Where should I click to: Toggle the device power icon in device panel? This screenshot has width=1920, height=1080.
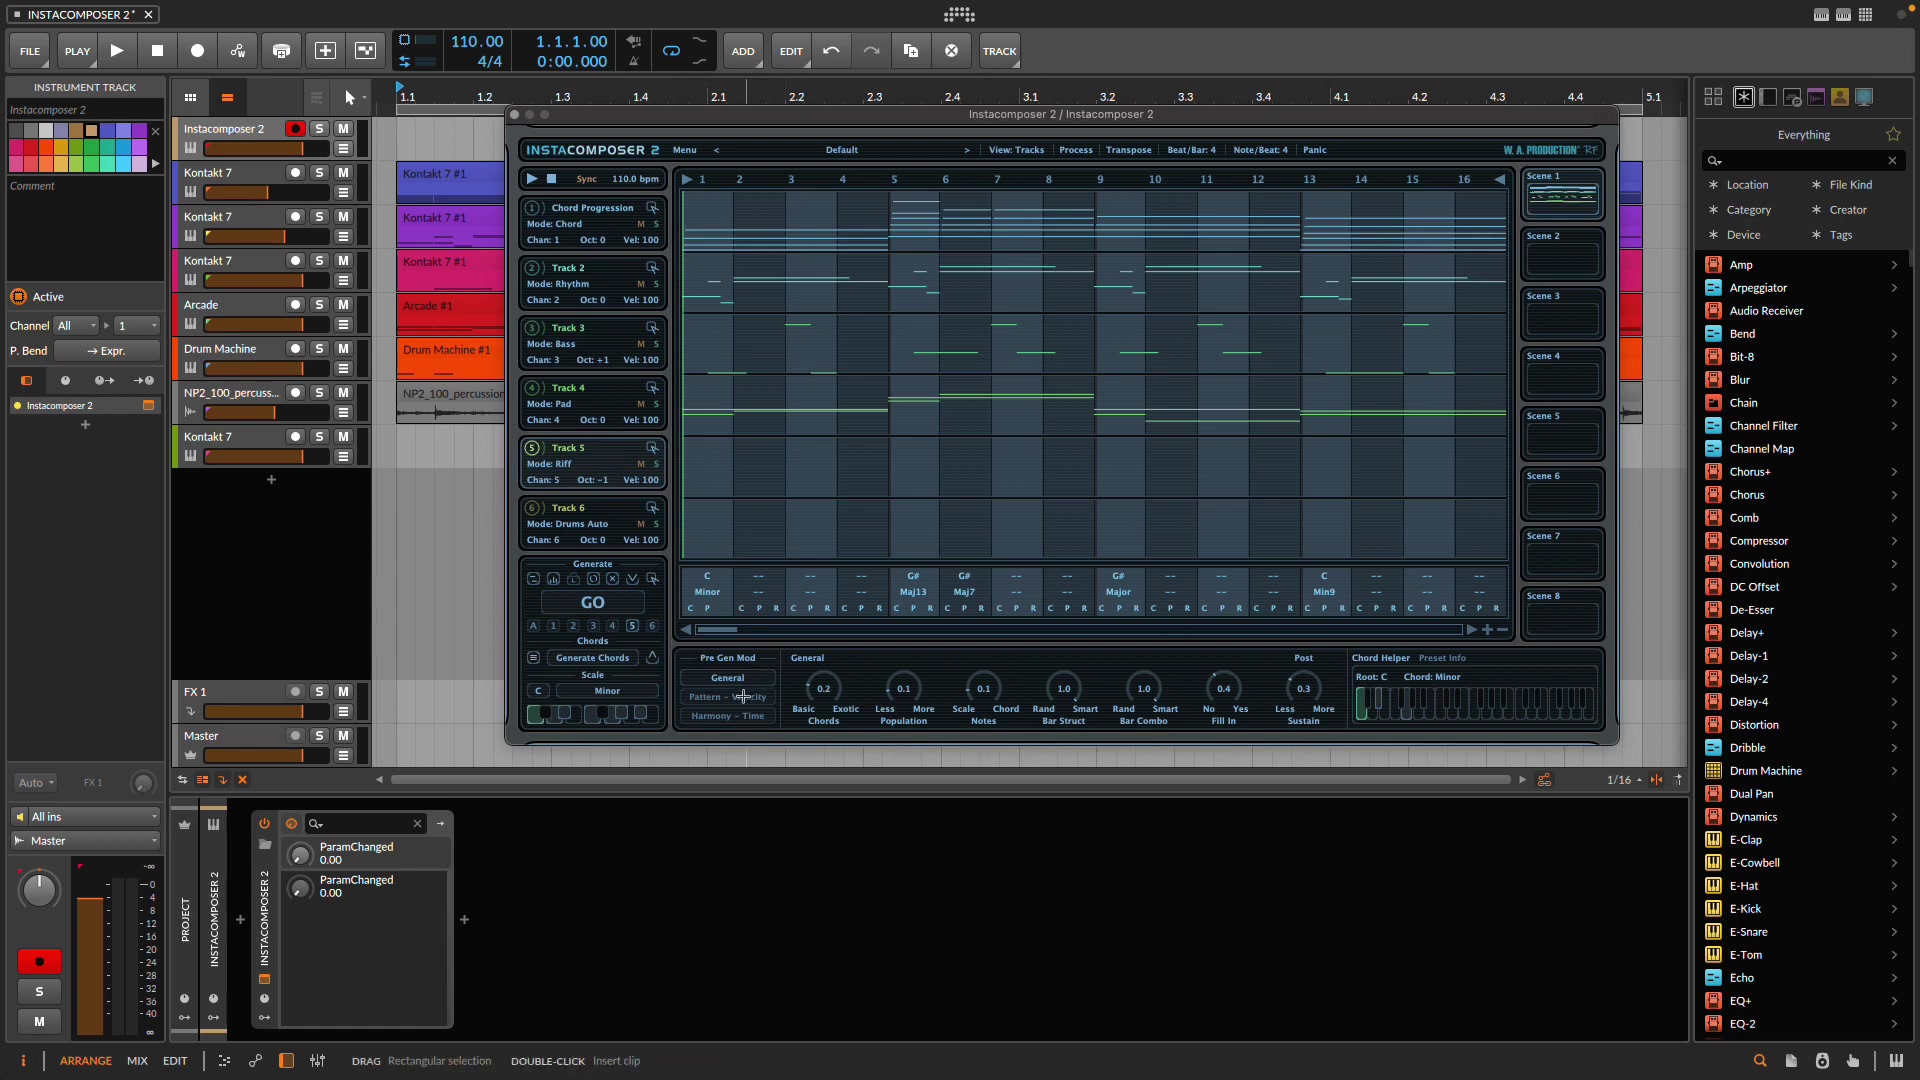[264, 823]
